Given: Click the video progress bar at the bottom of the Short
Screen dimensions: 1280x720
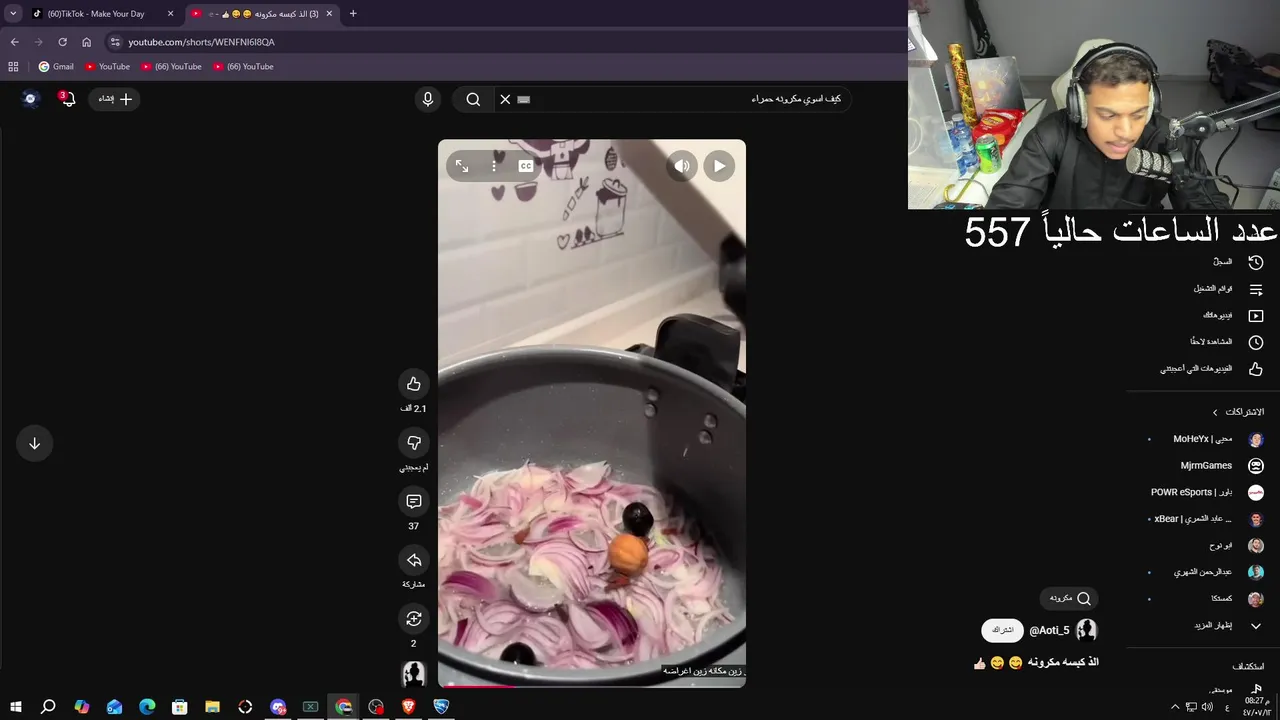Looking at the screenshot, I should pos(592,686).
